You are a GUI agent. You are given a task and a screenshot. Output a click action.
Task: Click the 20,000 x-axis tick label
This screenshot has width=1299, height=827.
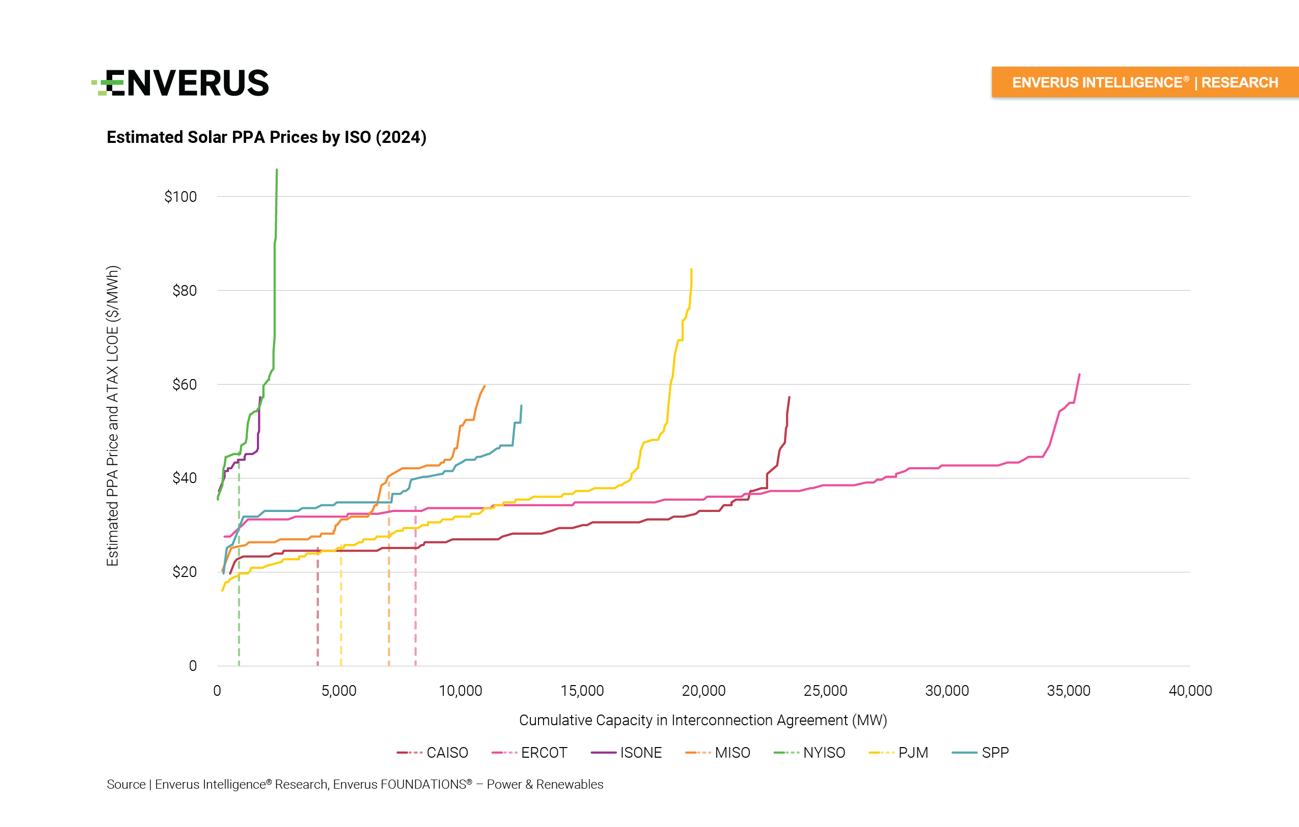(704, 691)
